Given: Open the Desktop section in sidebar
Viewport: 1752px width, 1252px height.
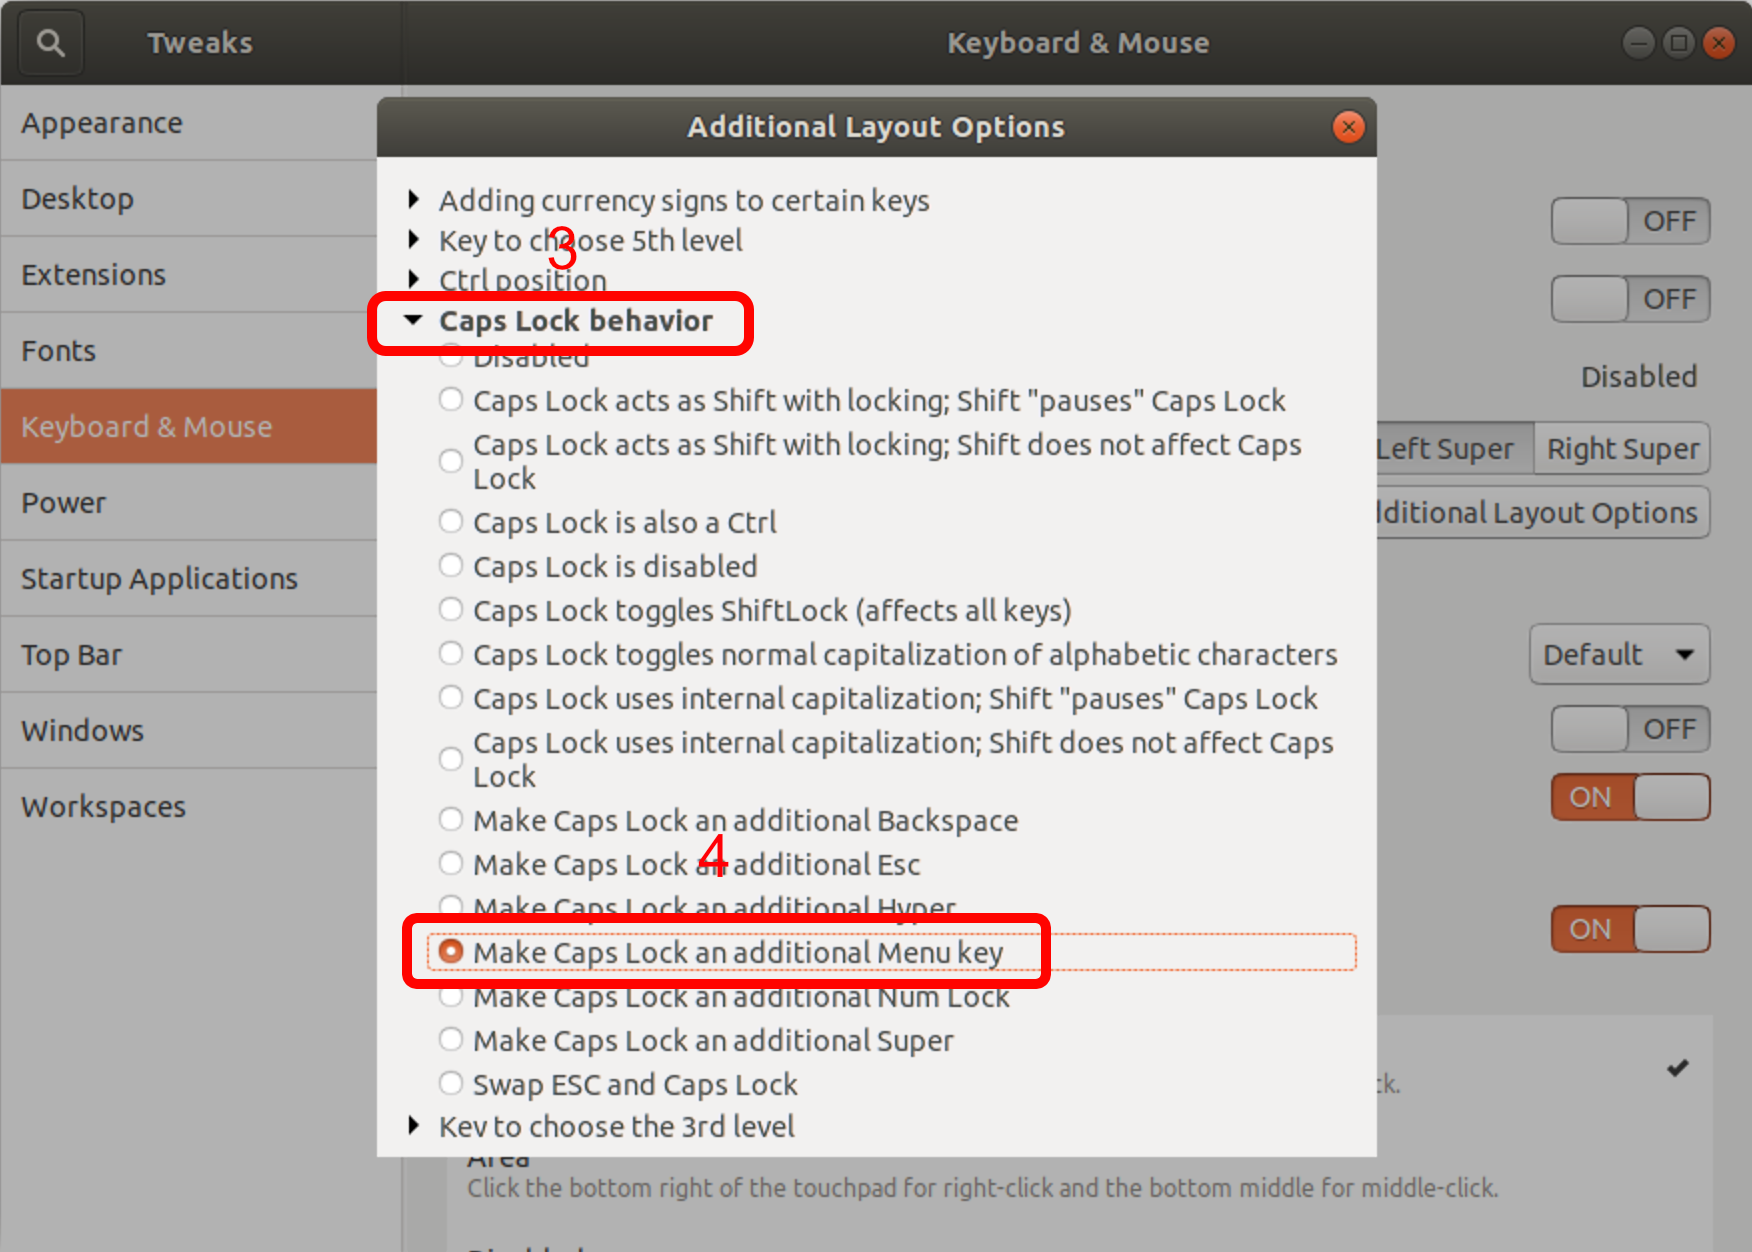Looking at the screenshot, I should click(189, 199).
